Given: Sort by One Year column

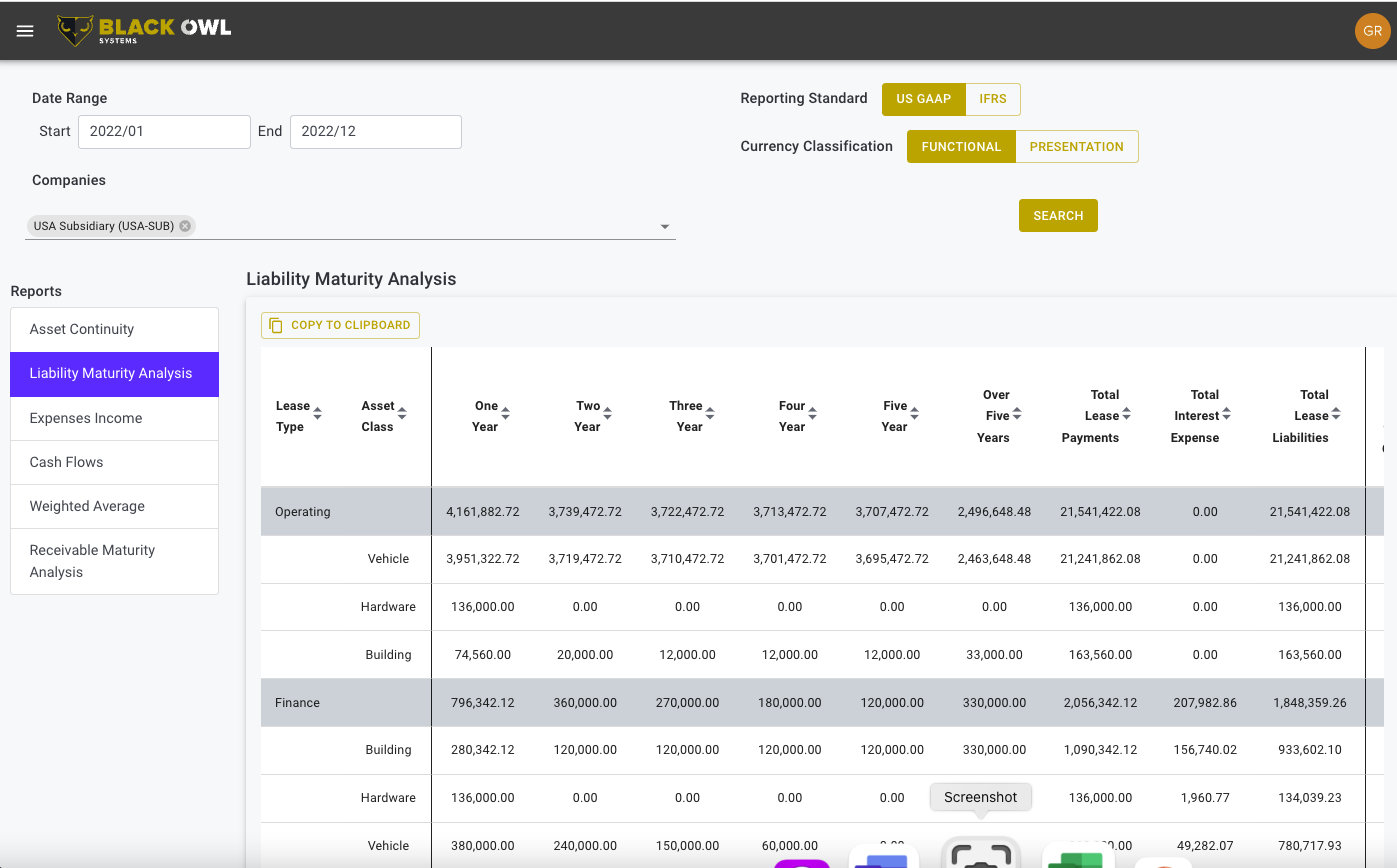Looking at the screenshot, I should 506,413.
